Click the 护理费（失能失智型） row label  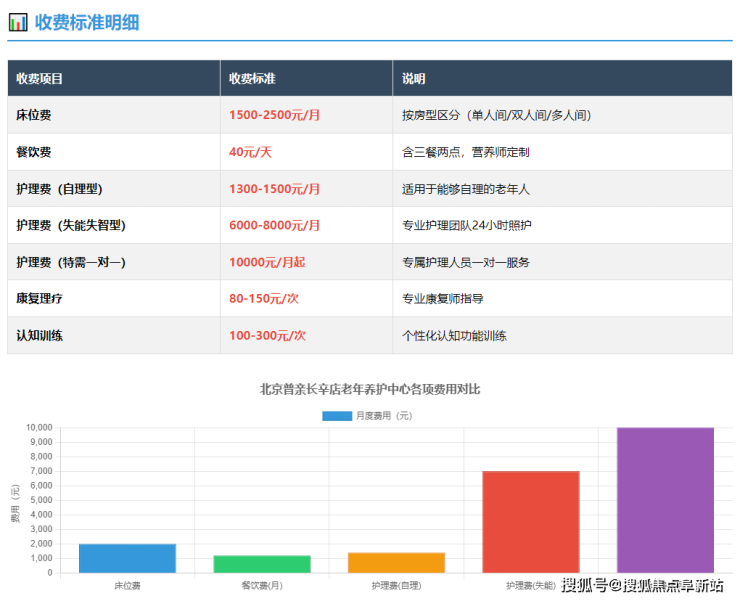pyautogui.click(x=71, y=225)
